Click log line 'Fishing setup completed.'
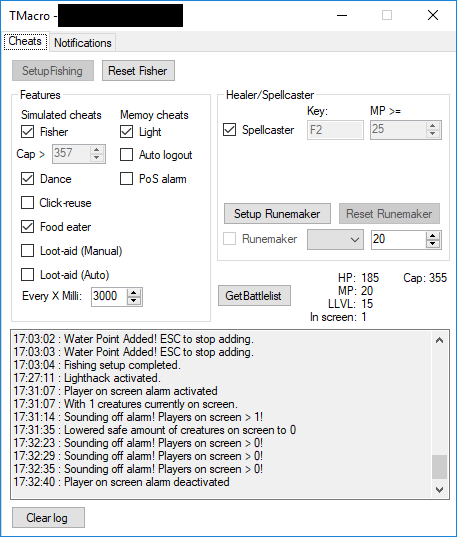The height and width of the screenshot is (537, 457). coord(97,365)
